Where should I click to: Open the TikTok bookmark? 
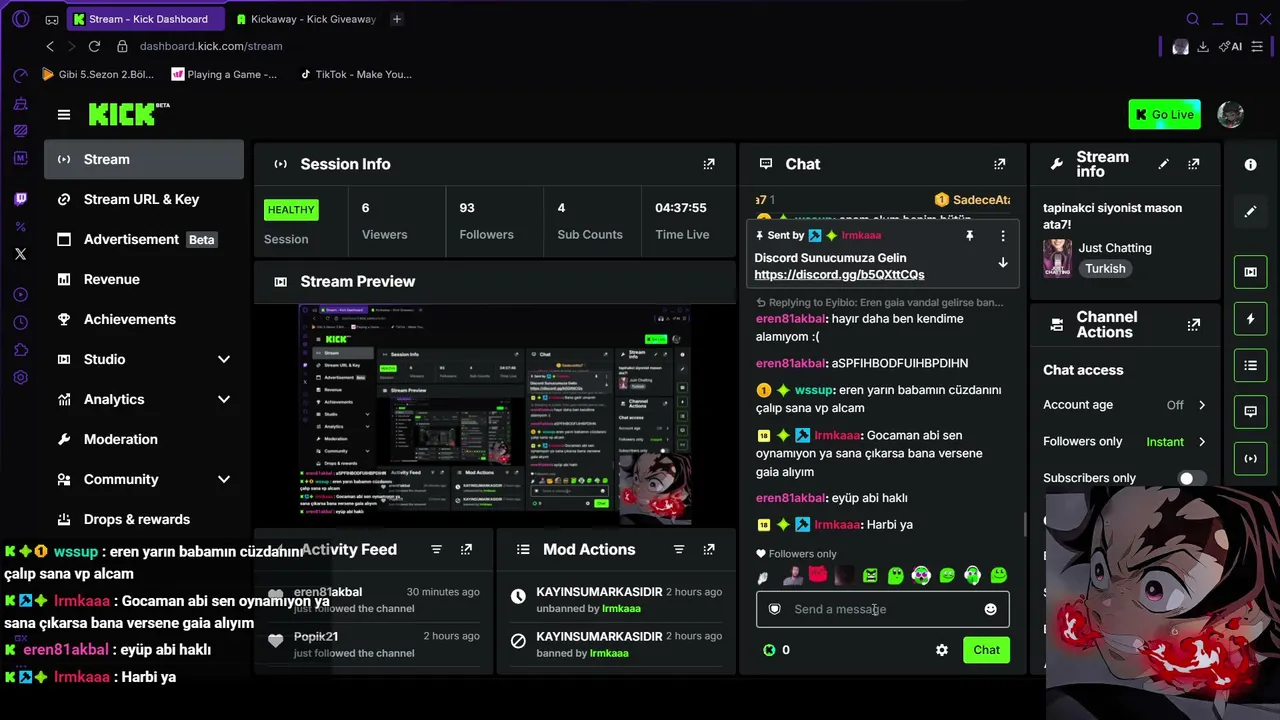pos(356,74)
